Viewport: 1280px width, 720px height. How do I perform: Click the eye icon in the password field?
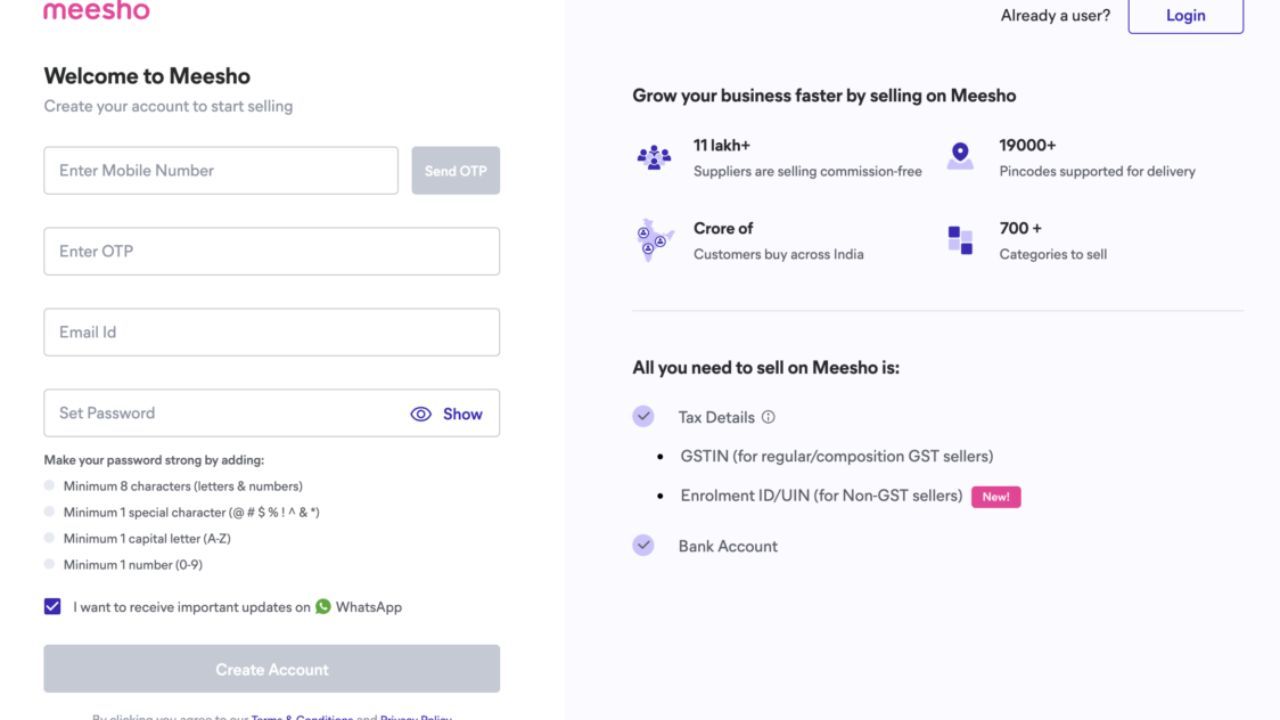coord(421,413)
